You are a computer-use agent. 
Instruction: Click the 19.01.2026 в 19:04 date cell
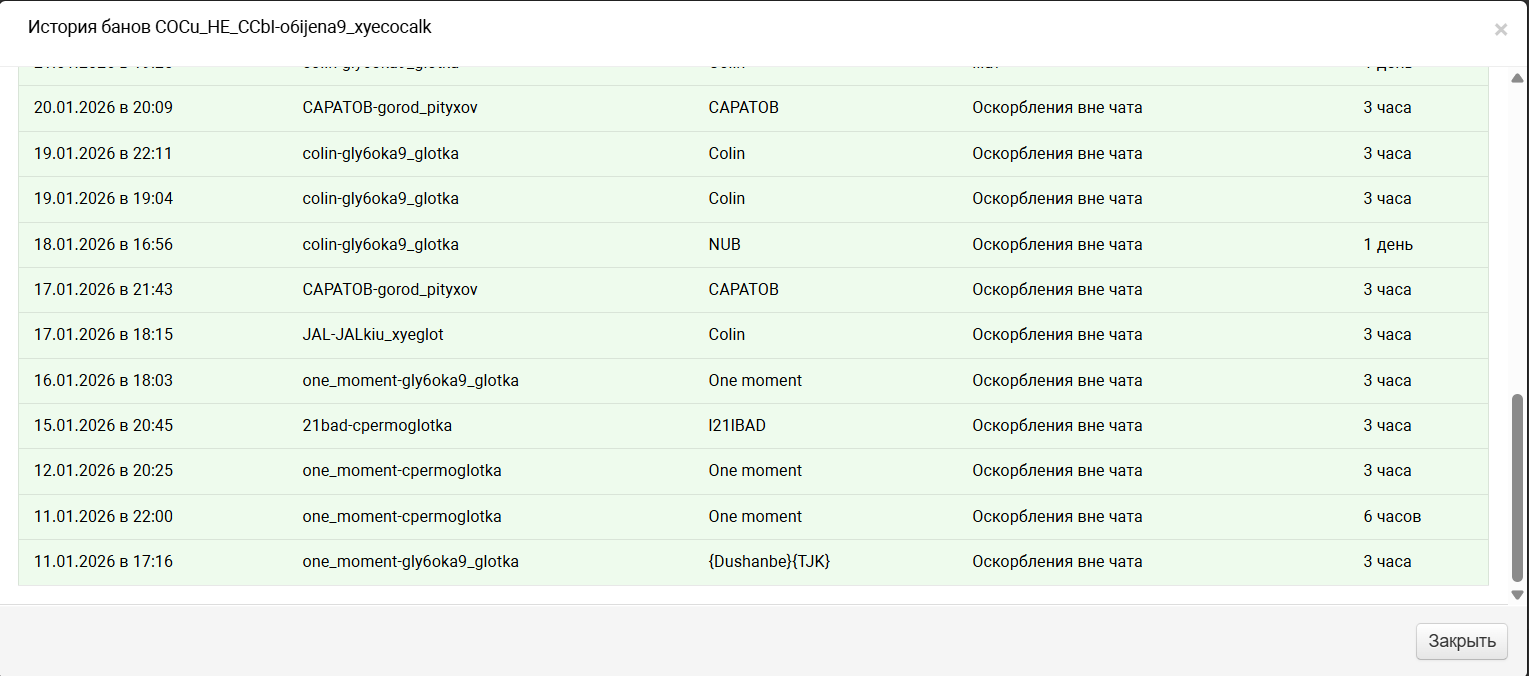(x=103, y=199)
